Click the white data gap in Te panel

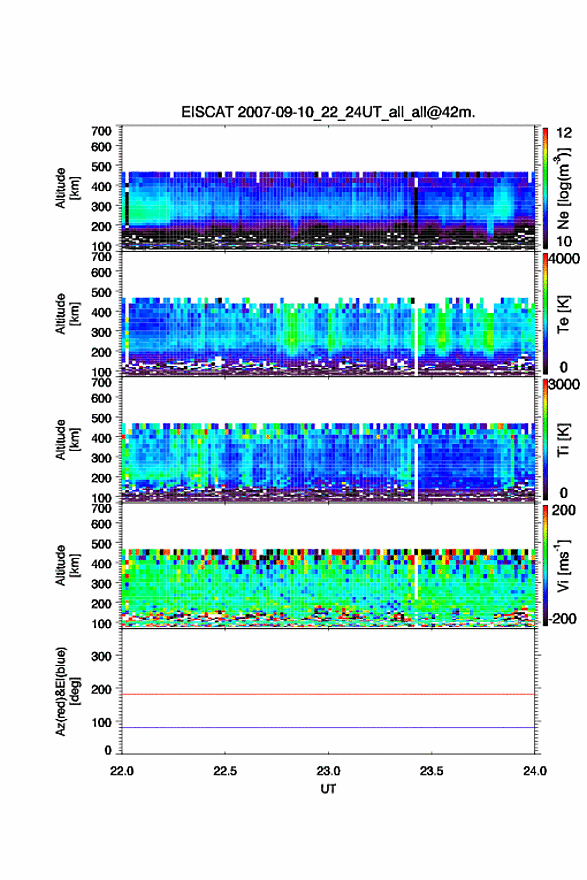tap(416, 341)
